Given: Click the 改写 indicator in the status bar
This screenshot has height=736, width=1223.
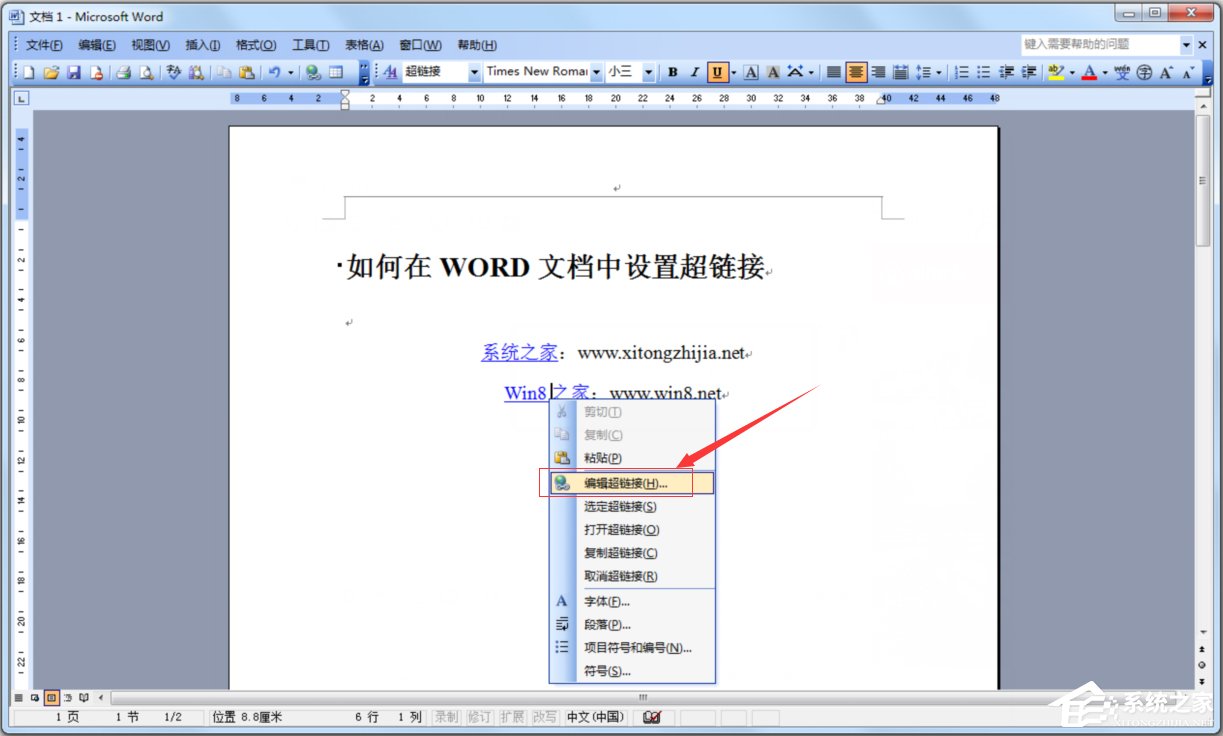Looking at the screenshot, I should (546, 717).
